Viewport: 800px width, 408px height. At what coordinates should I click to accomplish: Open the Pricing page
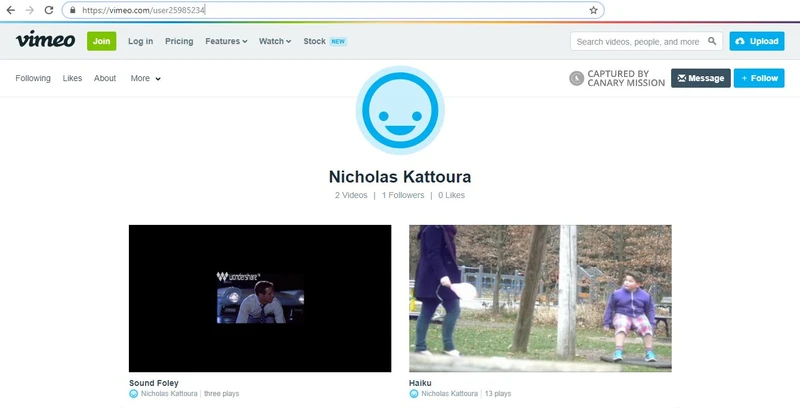(x=179, y=41)
